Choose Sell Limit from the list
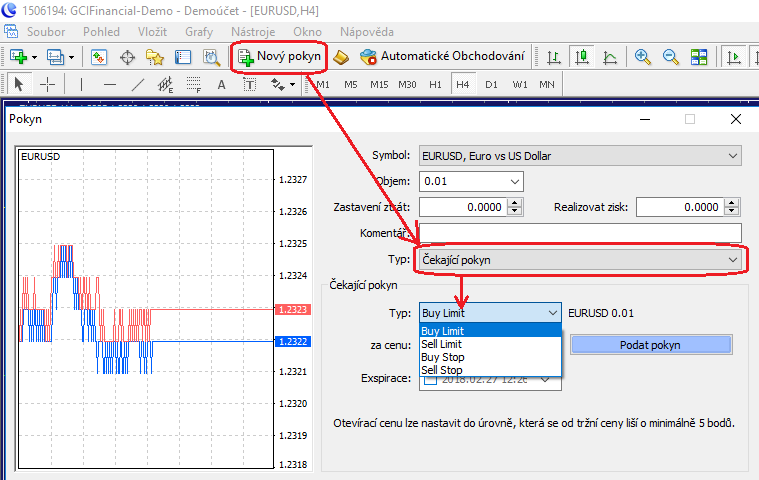759x480 pixels. coord(490,344)
